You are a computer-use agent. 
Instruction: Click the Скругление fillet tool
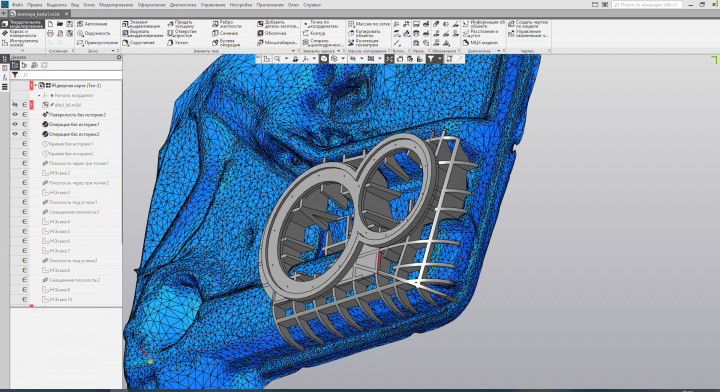[x=138, y=43]
